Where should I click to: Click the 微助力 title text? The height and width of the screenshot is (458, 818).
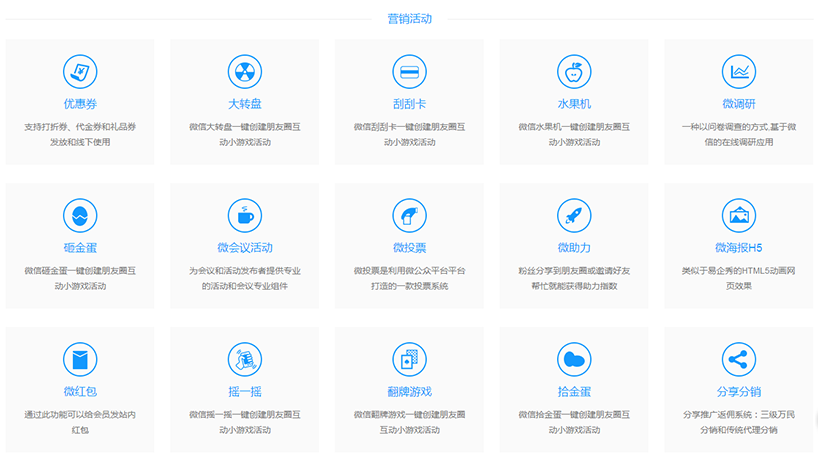point(574,248)
